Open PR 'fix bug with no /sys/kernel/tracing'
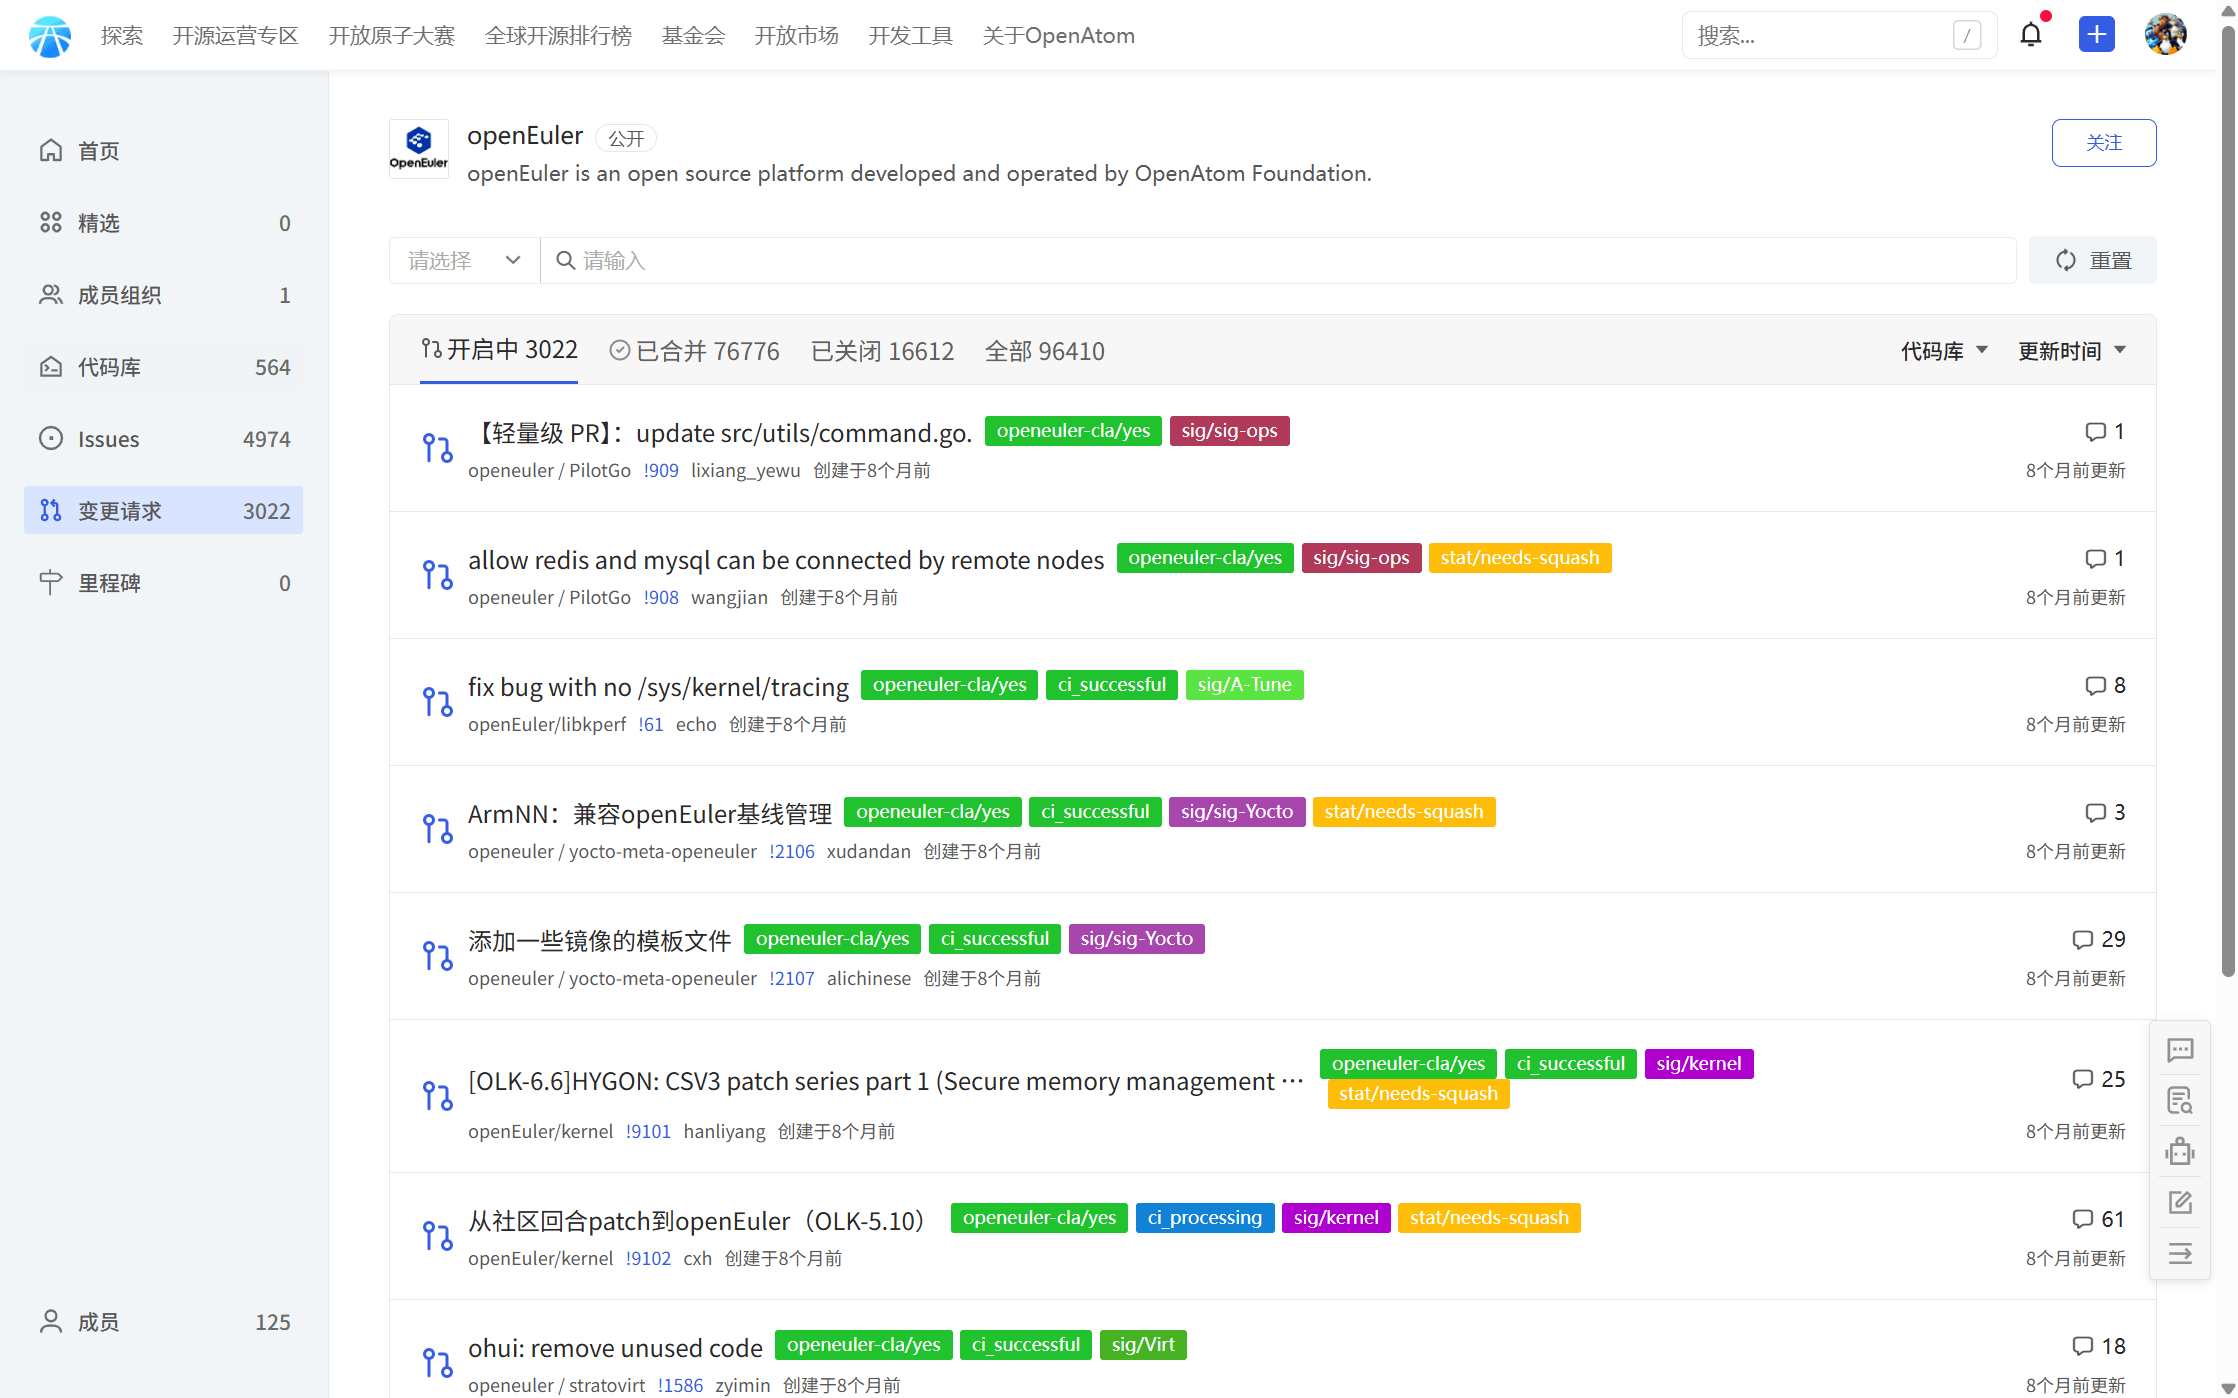This screenshot has height=1398, width=2238. pos(658,687)
